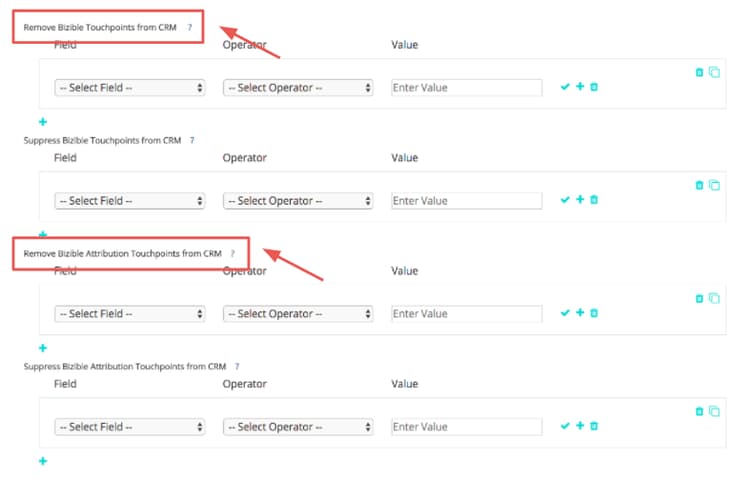This screenshot has height=479, width=750.
Task: Open Select Operator dropdown under Suppress Bizible Attribution Touchpoints
Action: [x=298, y=426]
